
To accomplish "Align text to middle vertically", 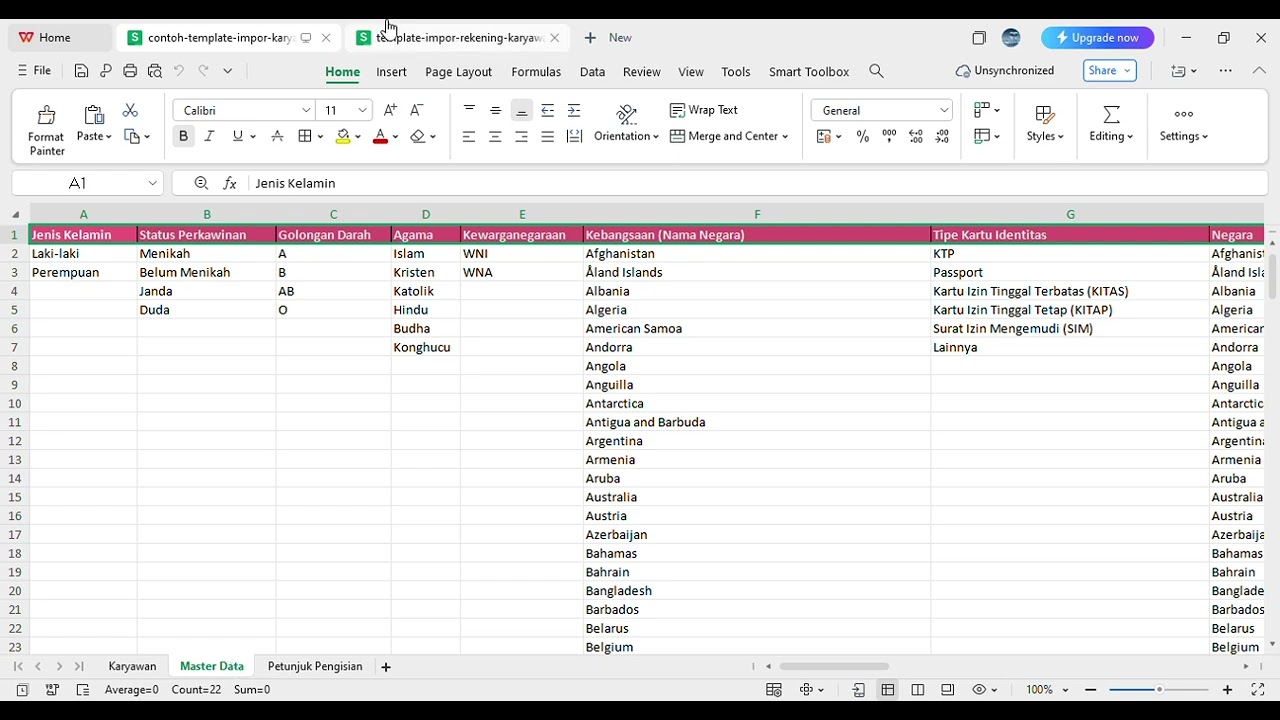I will 495,110.
